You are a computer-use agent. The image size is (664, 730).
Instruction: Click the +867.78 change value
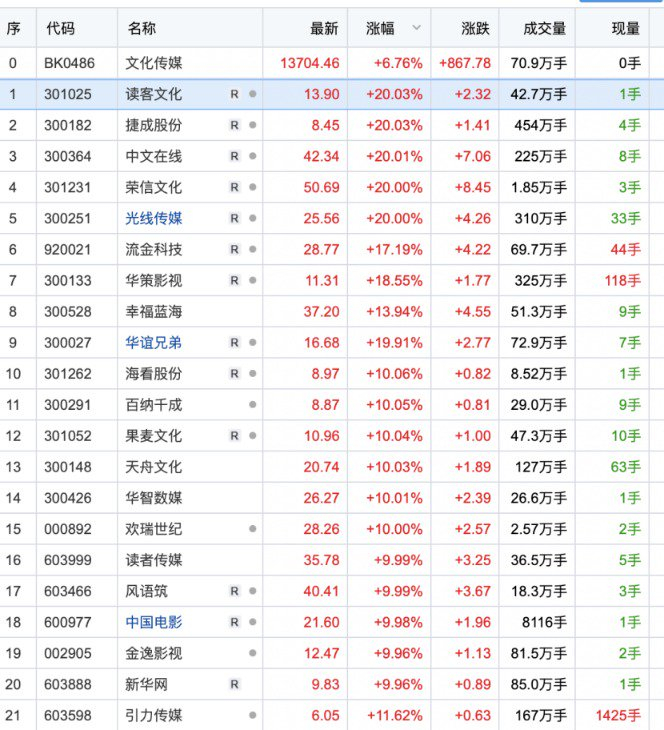click(465, 63)
